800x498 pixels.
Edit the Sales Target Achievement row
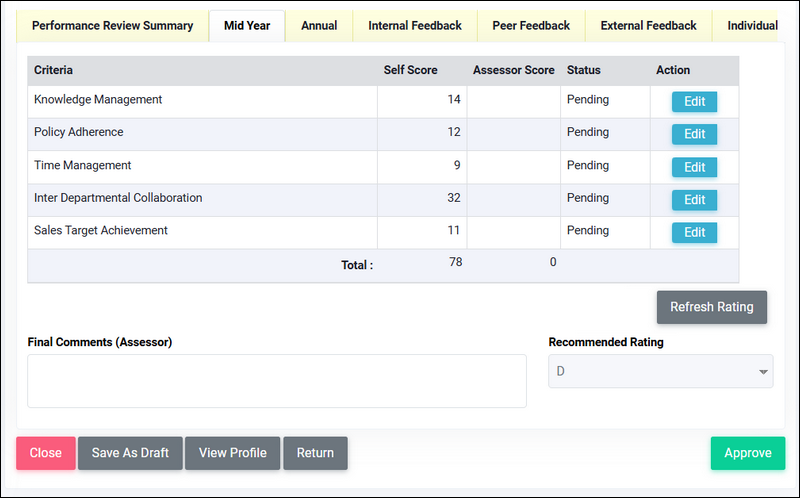coord(694,233)
